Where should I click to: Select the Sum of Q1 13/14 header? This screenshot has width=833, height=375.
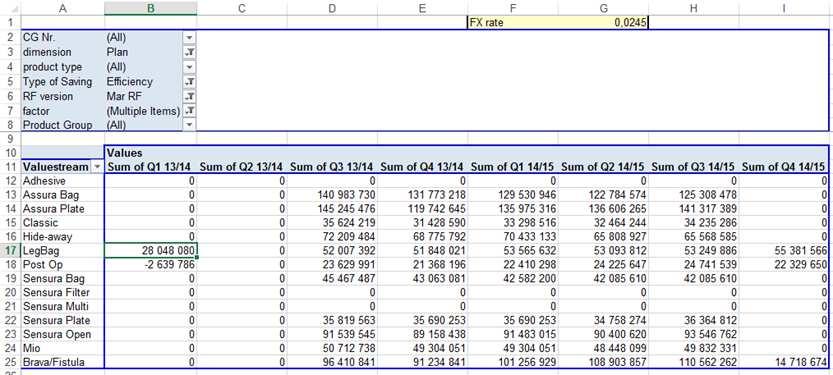pyautogui.click(x=151, y=167)
